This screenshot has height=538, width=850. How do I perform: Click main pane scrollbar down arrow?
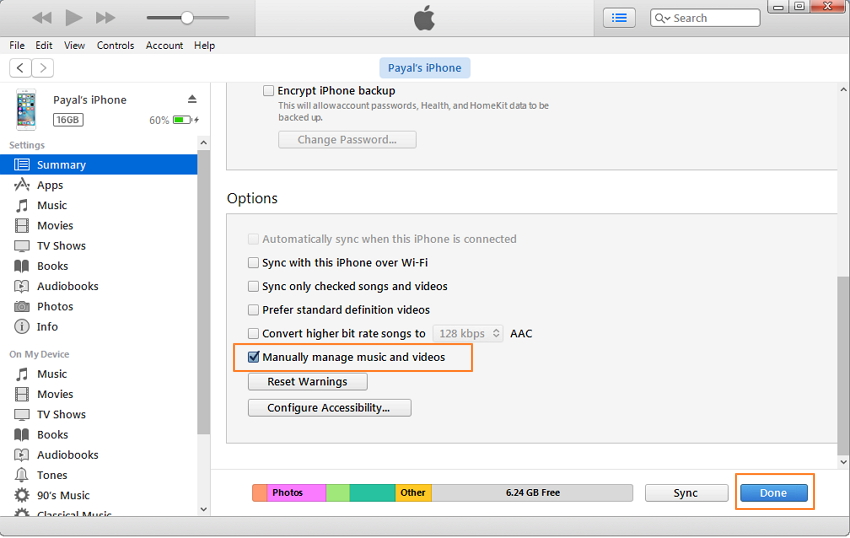[x=843, y=462]
